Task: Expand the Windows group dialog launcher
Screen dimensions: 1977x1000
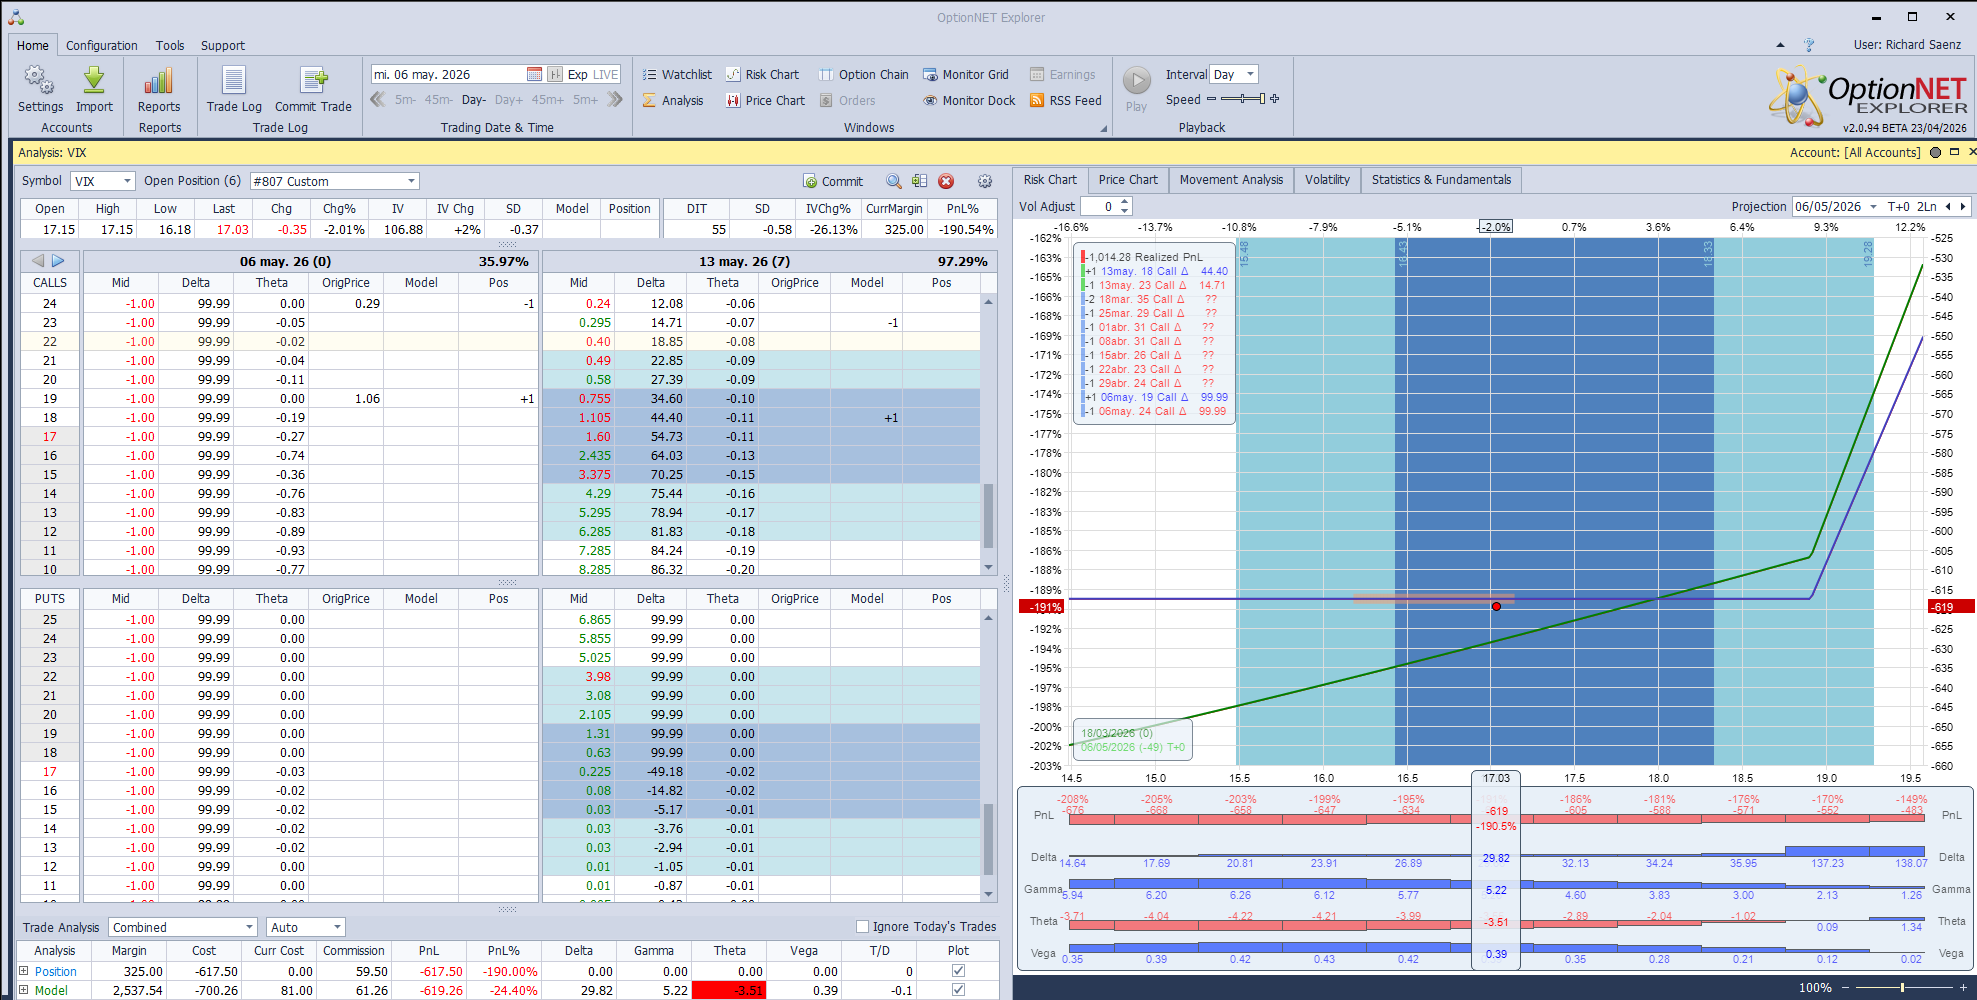Action: 1103,128
